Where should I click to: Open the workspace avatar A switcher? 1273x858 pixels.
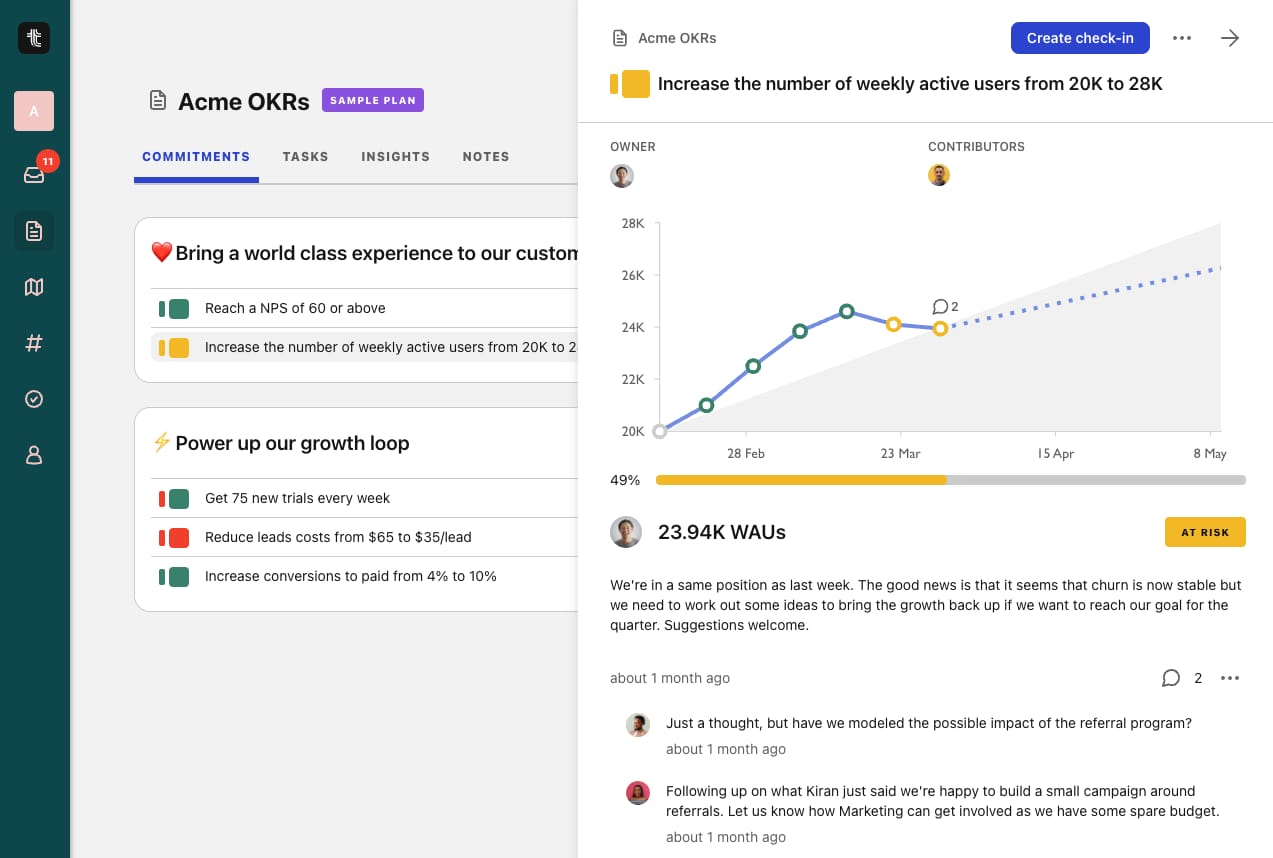[34, 111]
